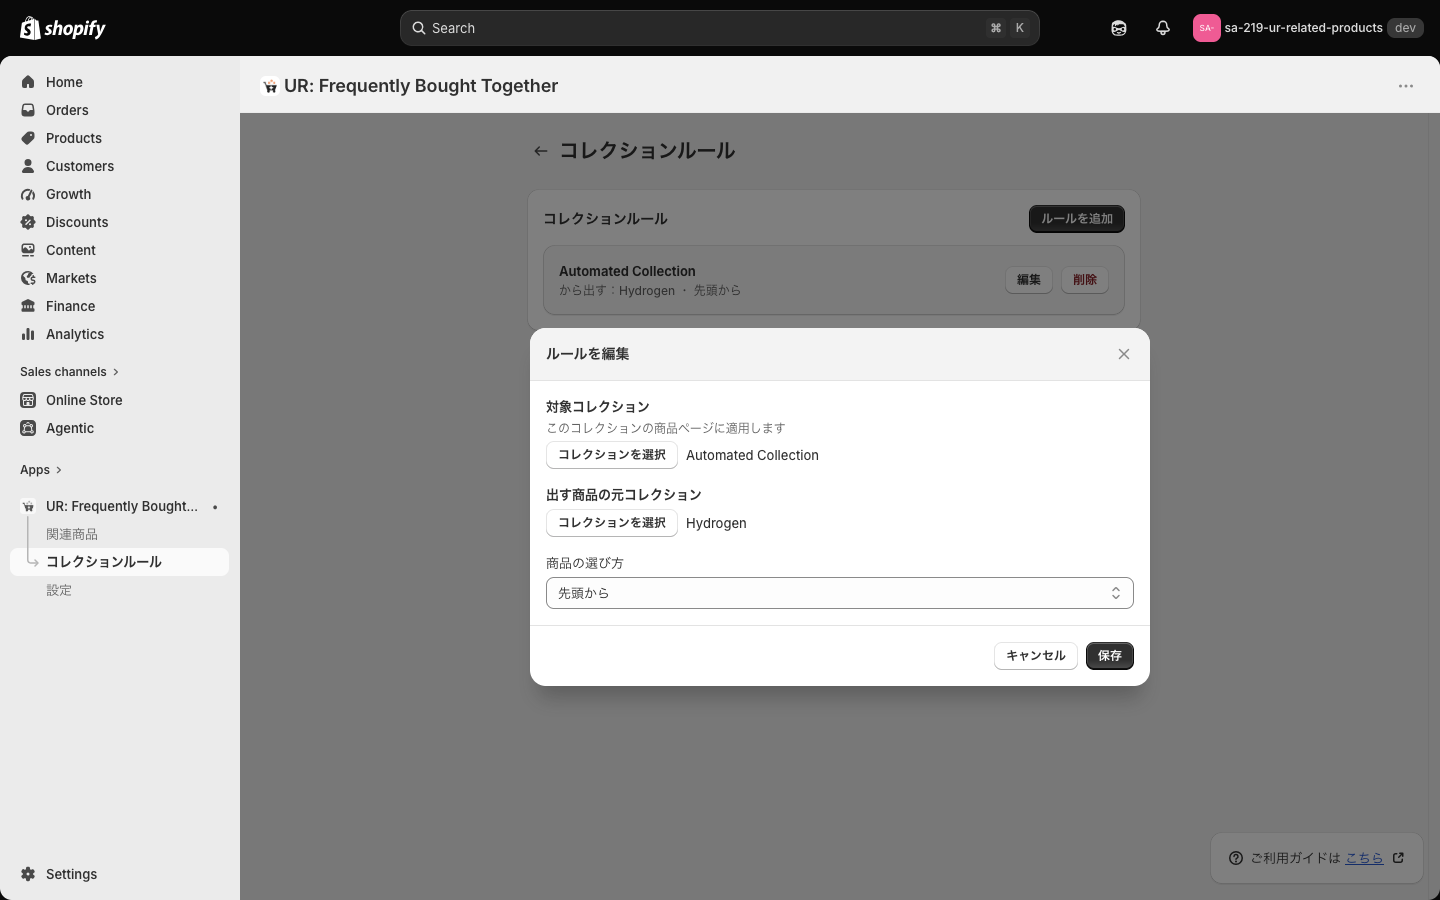
Task: Open the 商品の選び方 dropdown
Action: (840, 593)
